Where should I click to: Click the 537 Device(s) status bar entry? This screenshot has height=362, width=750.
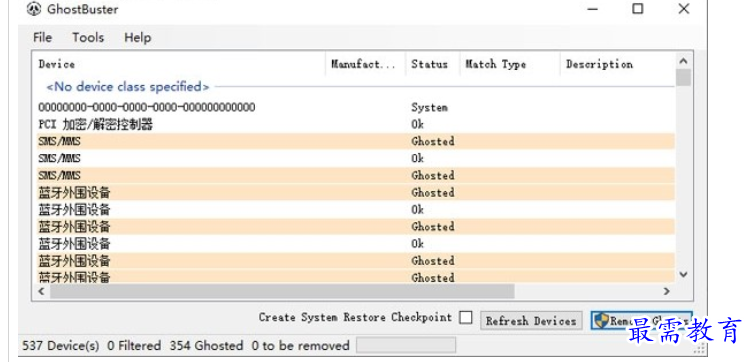point(61,346)
